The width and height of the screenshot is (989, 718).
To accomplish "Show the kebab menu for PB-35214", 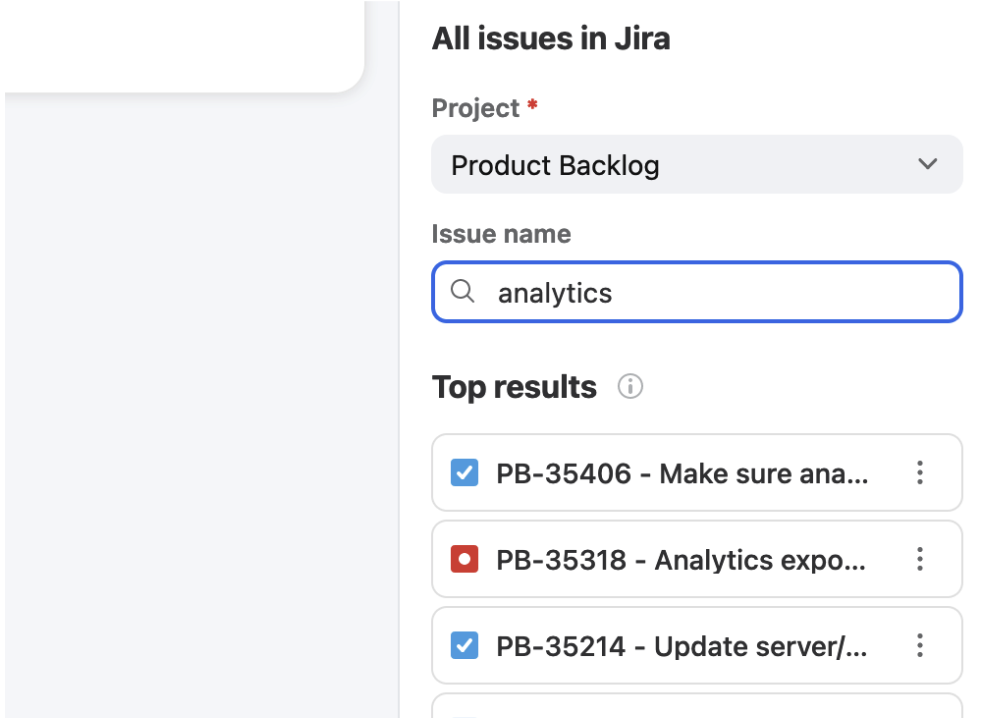I will click(920, 646).
